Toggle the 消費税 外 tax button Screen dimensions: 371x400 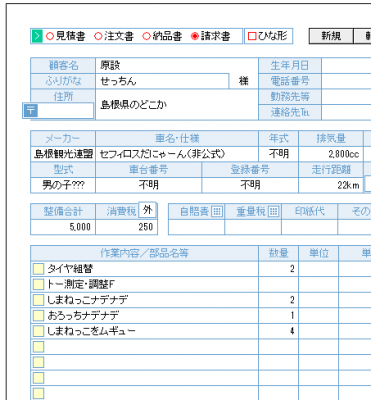point(147,210)
